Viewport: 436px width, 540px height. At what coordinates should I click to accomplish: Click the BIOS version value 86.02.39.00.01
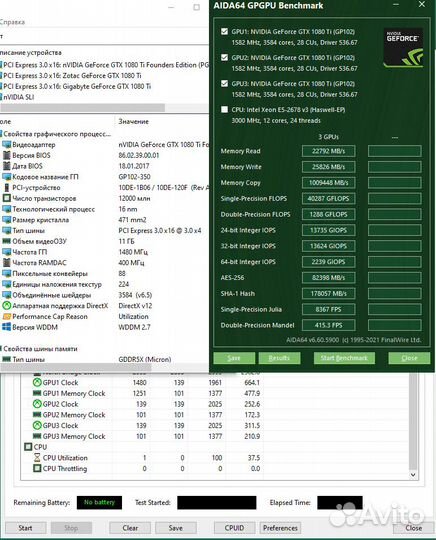click(x=139, y=155)
